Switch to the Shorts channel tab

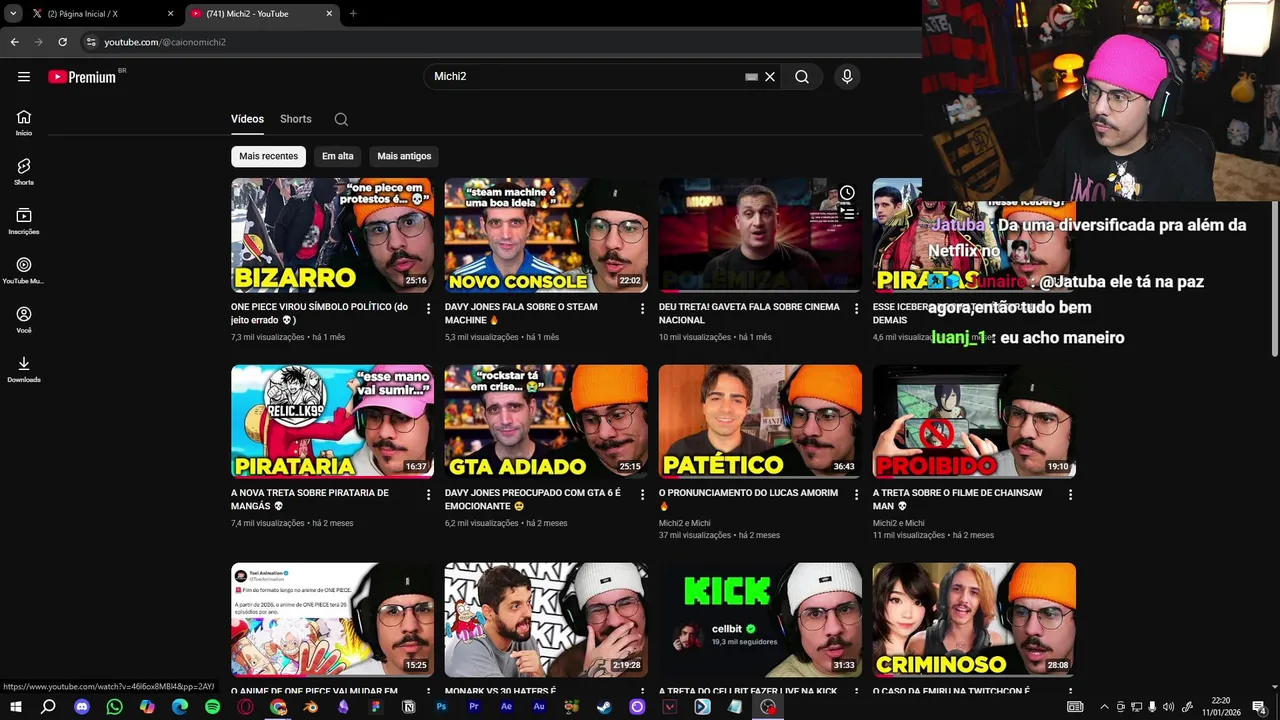(296, 119)
